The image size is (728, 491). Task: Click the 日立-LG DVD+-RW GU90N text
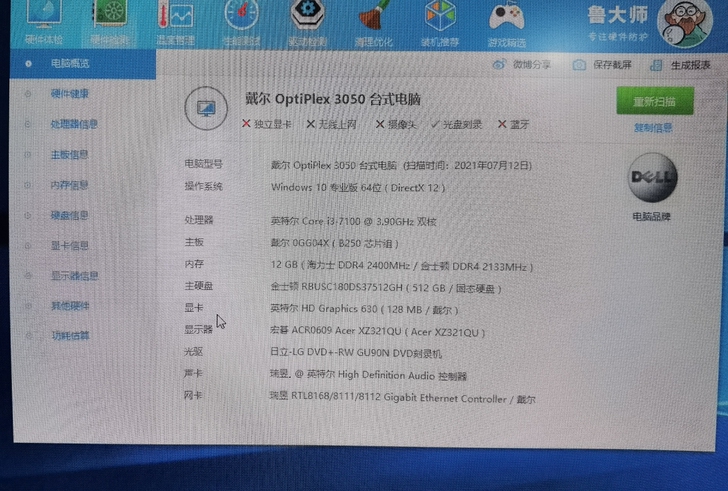tap(356, 353)
